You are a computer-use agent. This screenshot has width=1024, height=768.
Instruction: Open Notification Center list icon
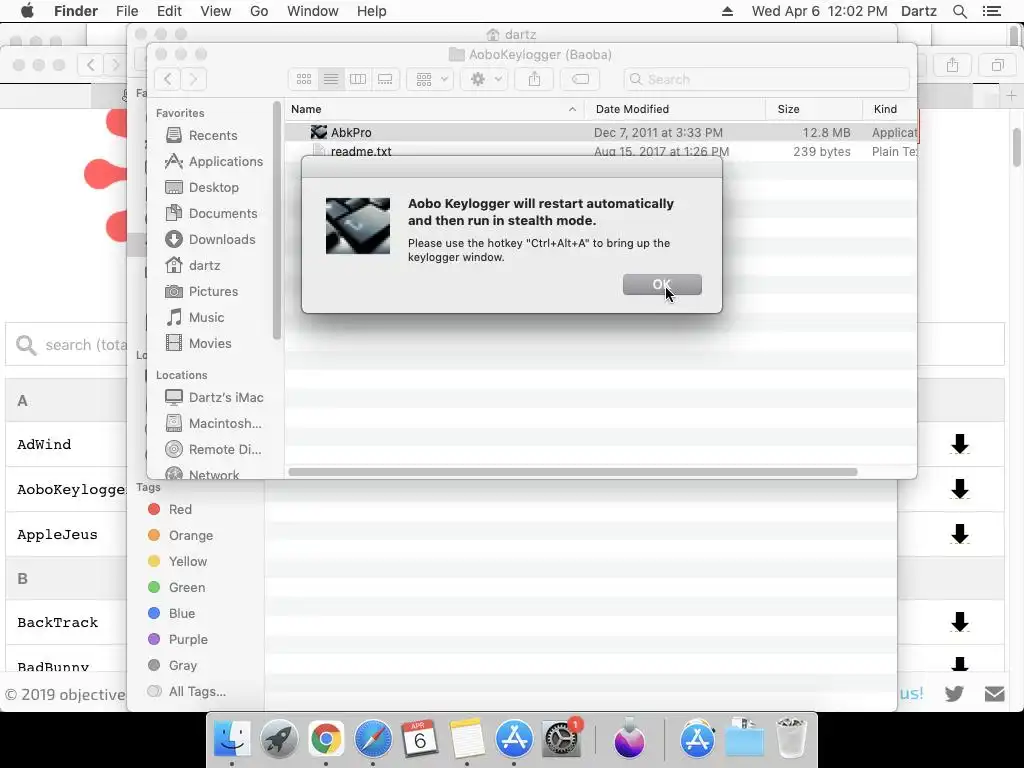point(991,11)
